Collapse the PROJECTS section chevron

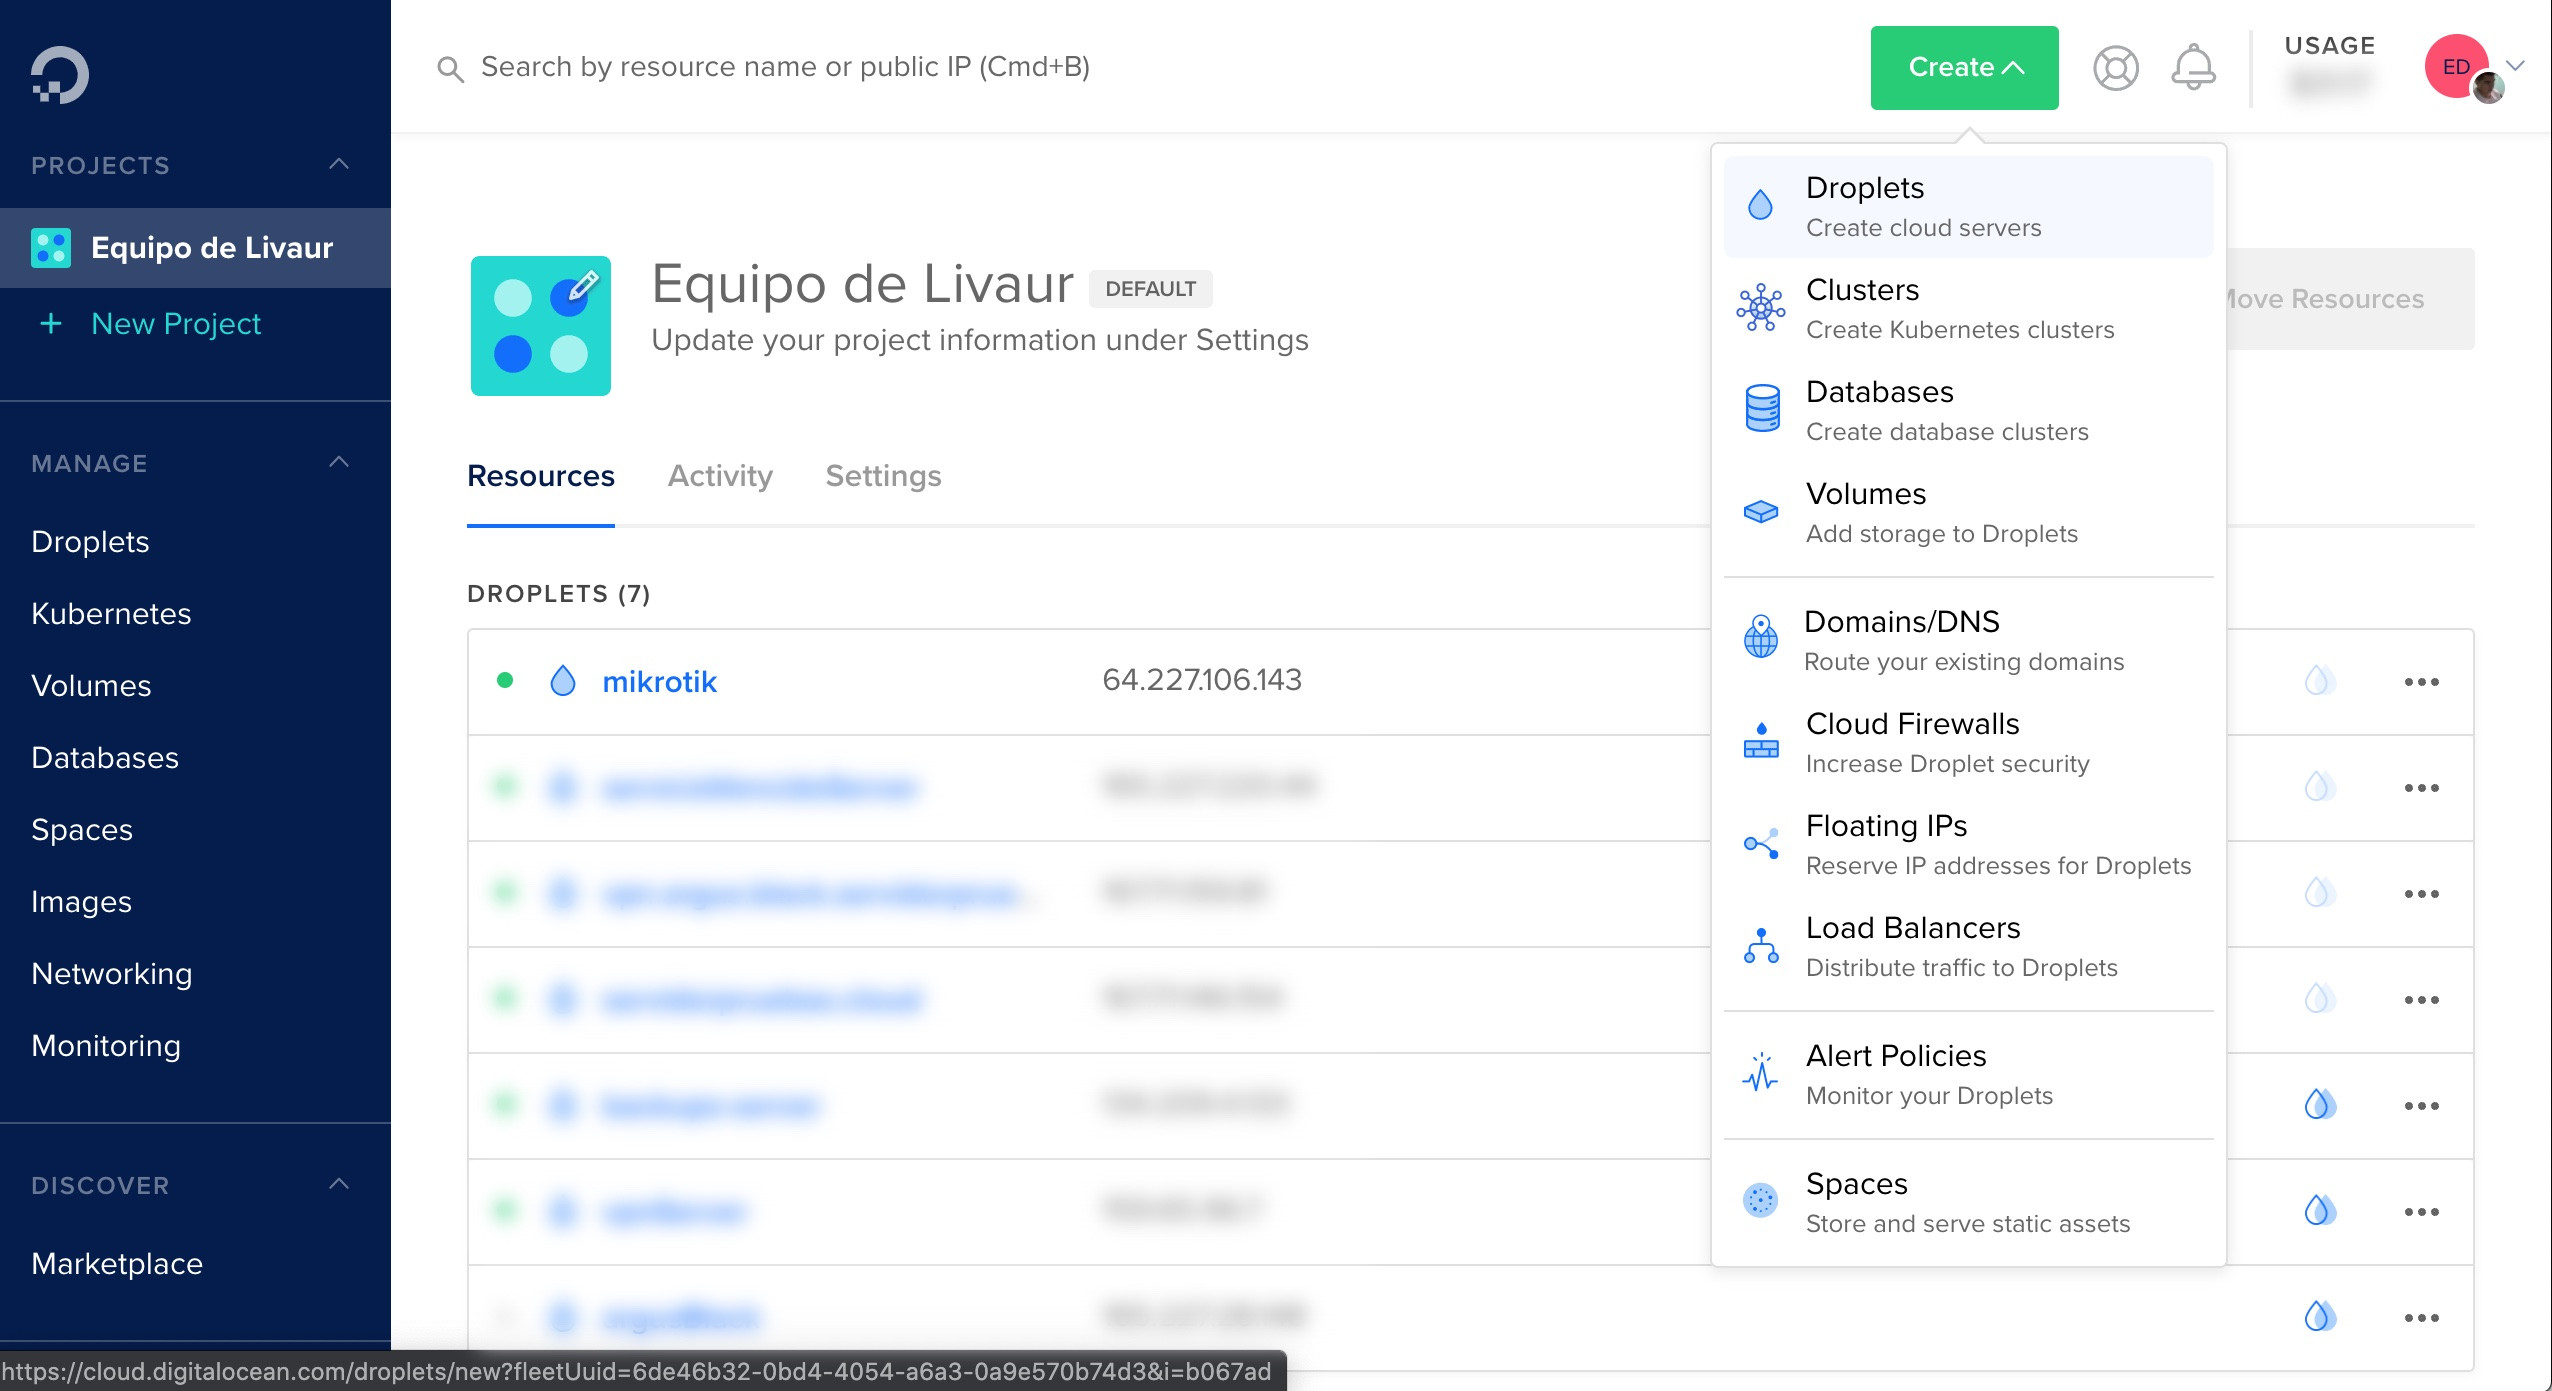340,164
